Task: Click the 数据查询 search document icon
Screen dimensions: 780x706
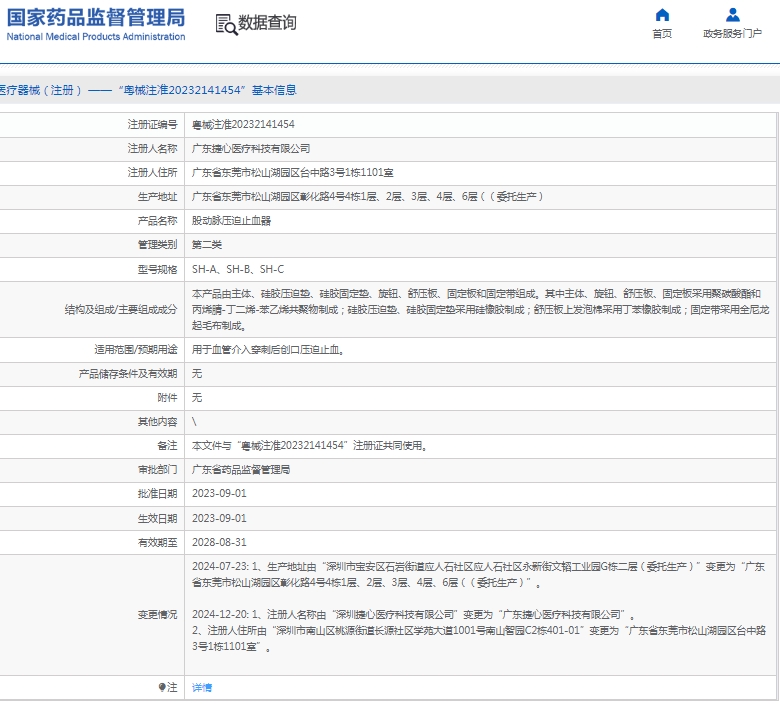Action: (x=226, y=24)
